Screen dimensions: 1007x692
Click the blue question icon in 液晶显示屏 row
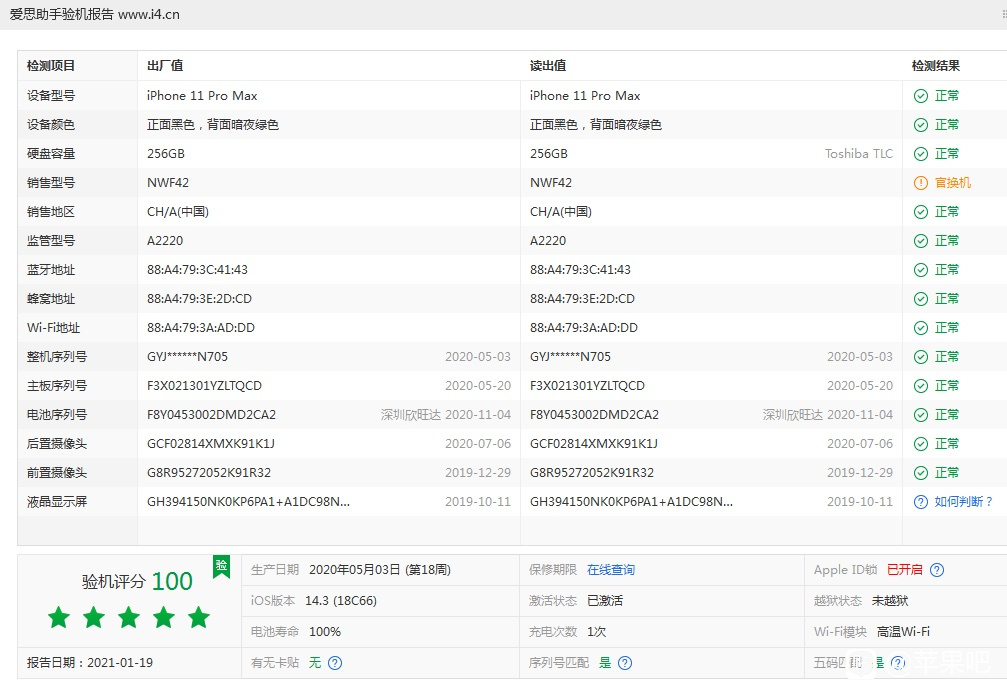click(920, 502)
